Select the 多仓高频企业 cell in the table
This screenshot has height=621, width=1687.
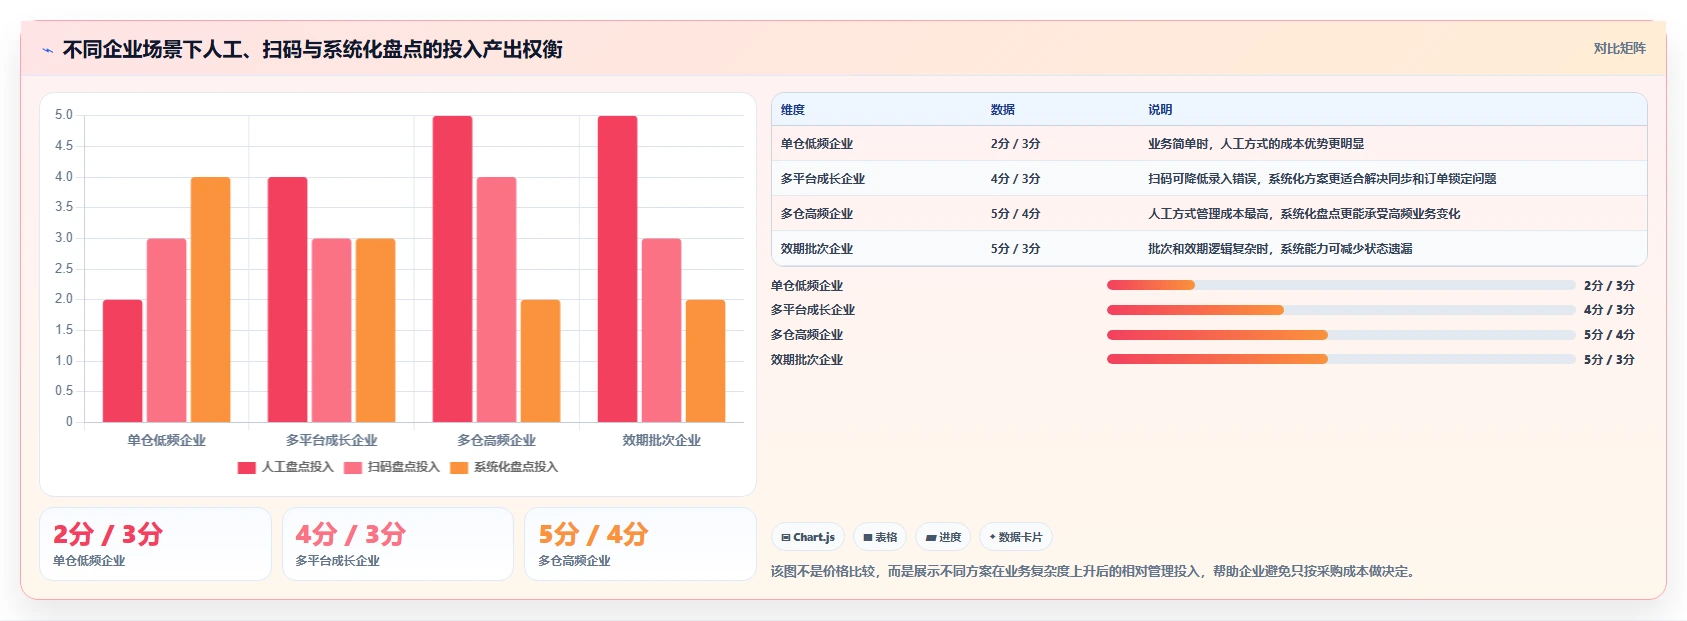pyautogui.click(x=817, y=214)
